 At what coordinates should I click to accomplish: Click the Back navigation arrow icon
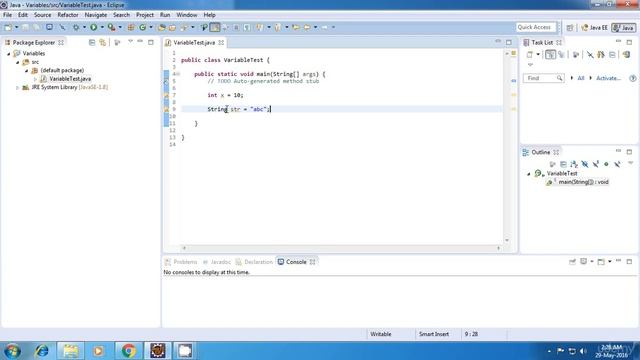click(307, 27)
